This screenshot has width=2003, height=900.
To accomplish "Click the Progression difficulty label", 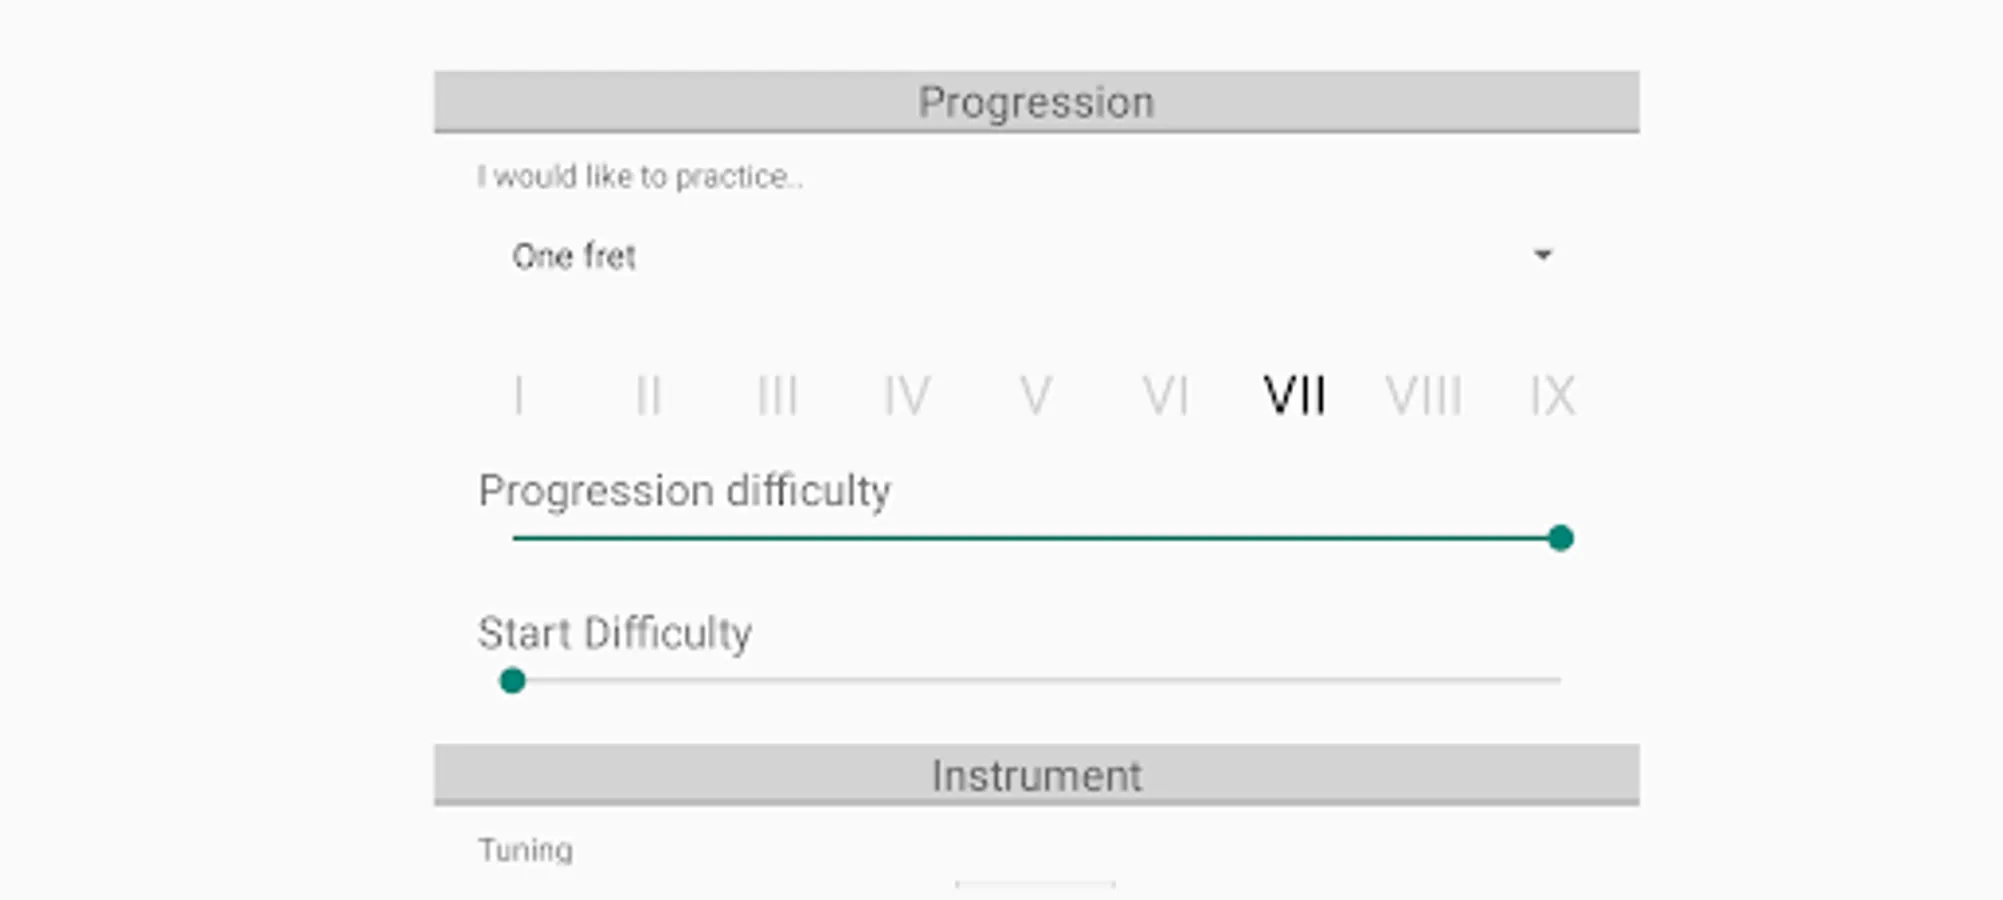I will coord(684,491).
